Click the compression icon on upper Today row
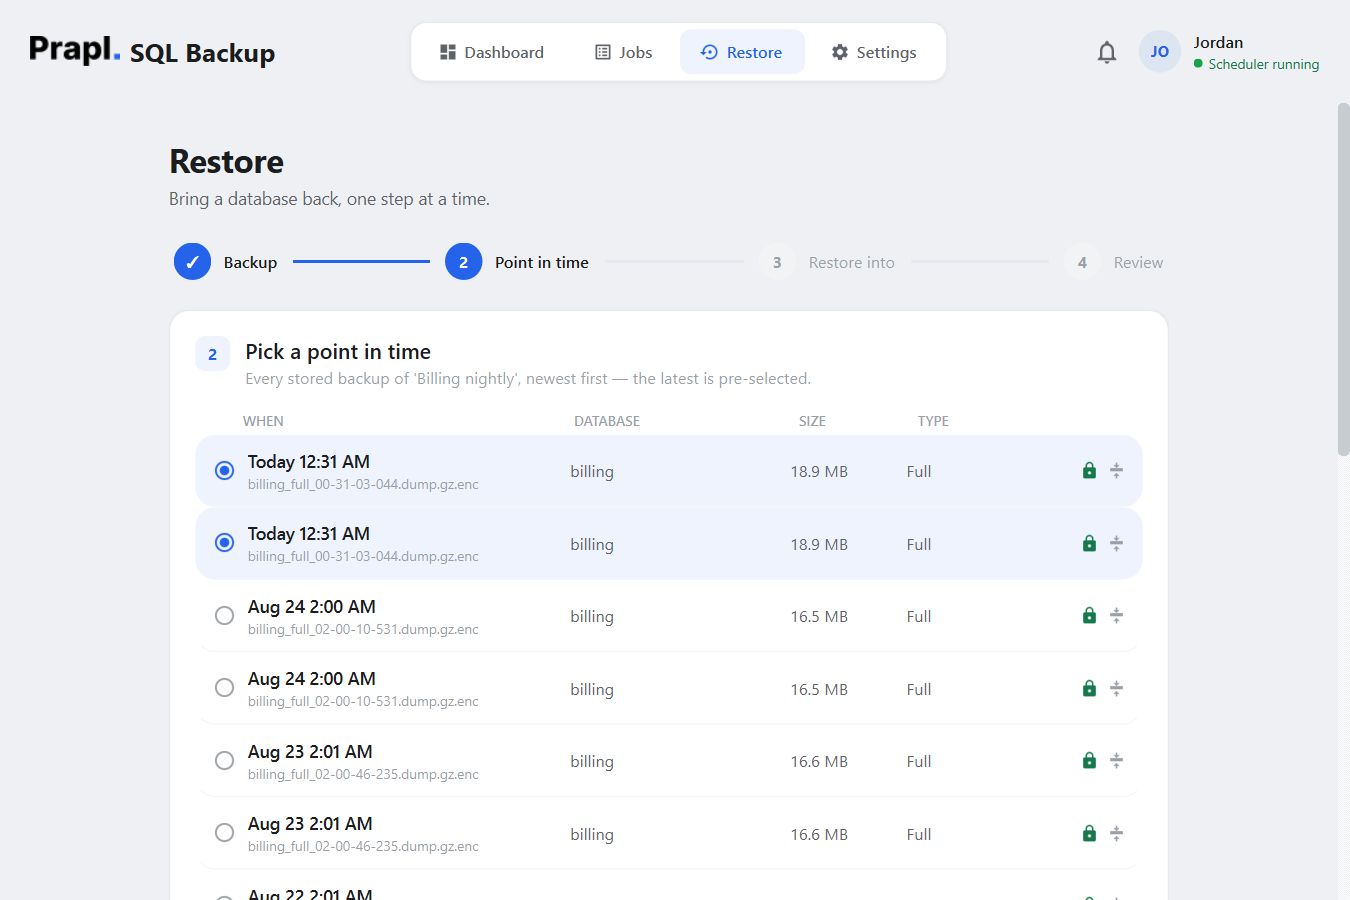Screen dimensions: 1350x900 (x=1116, y=471)
